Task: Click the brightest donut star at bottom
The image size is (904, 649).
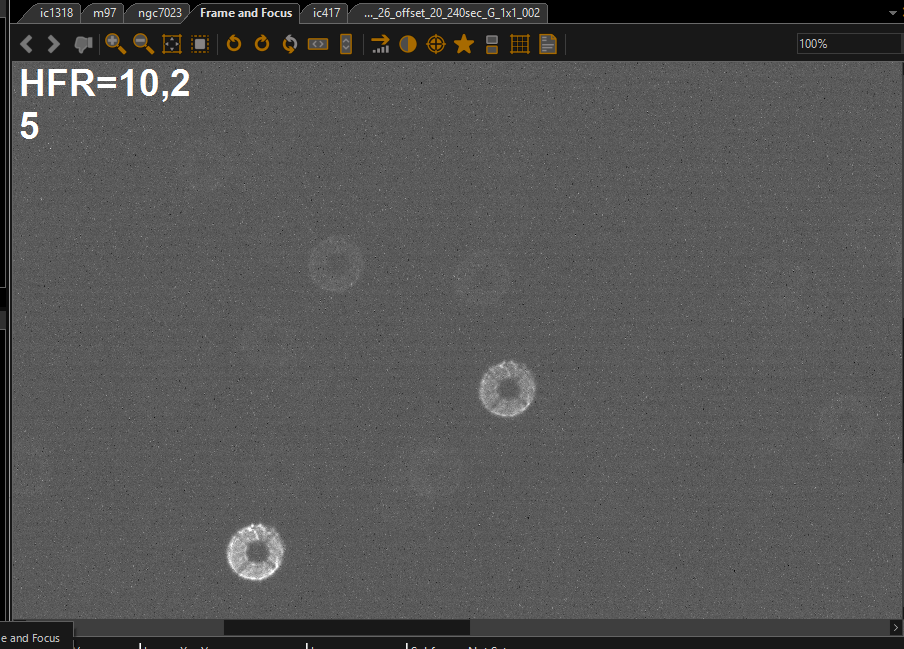Action: coord(256,552)
